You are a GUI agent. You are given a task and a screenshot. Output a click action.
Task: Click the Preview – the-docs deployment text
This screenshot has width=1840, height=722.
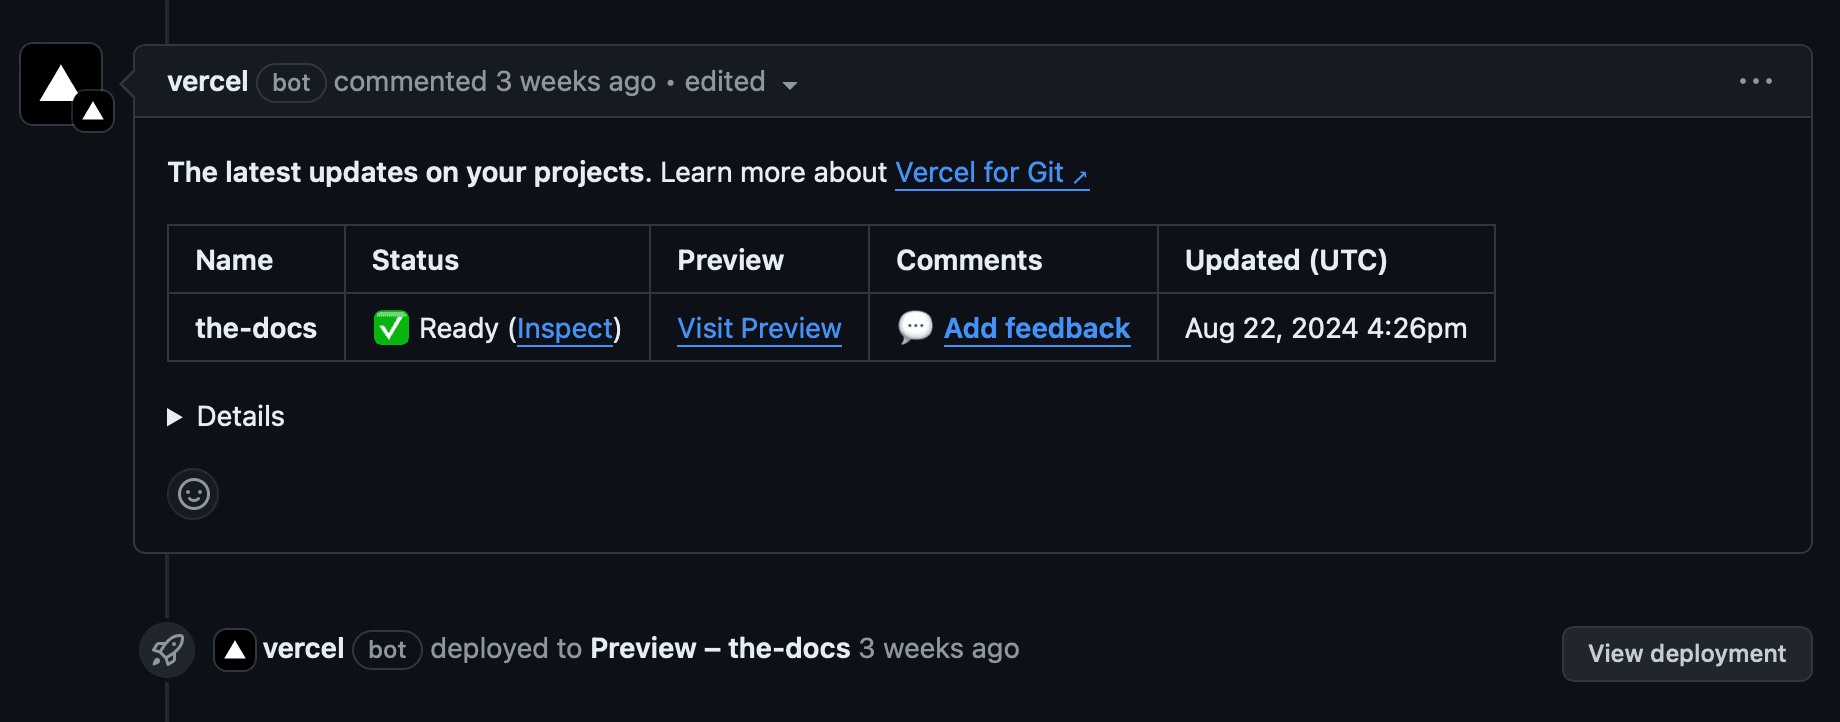pos(719,649)
